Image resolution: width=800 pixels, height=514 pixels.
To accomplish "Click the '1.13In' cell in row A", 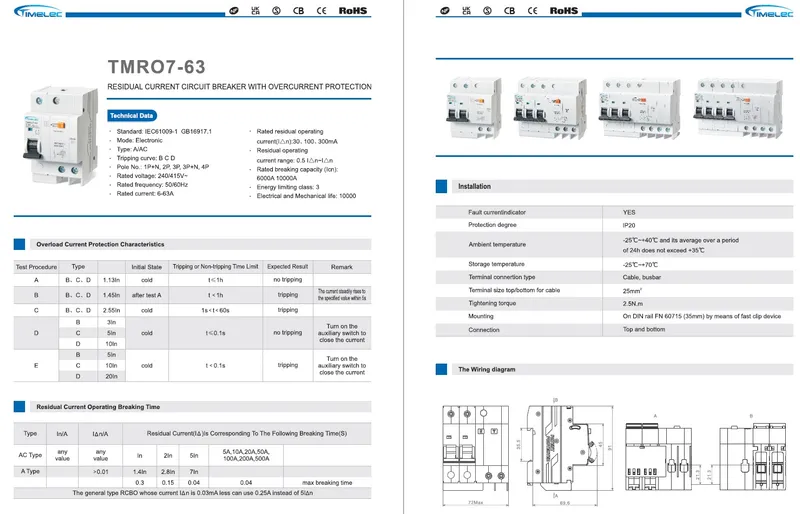I will click(111, 280).
